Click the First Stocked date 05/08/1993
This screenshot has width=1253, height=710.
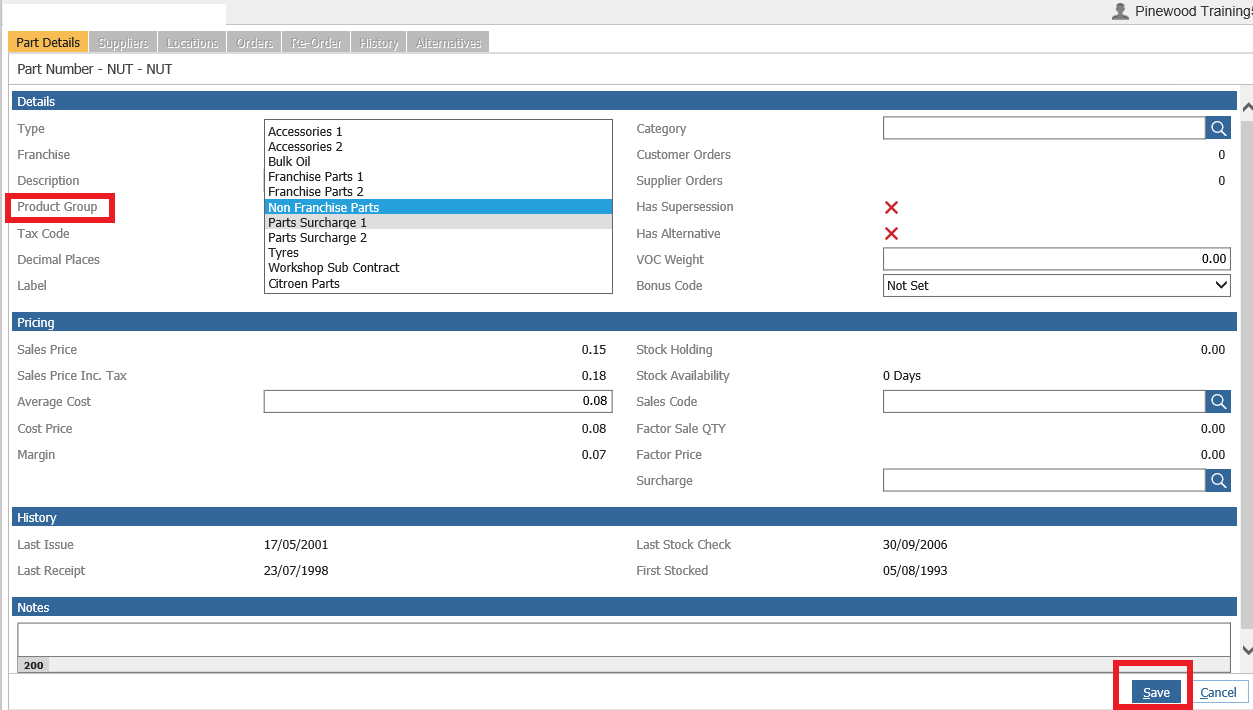[915, 571]
